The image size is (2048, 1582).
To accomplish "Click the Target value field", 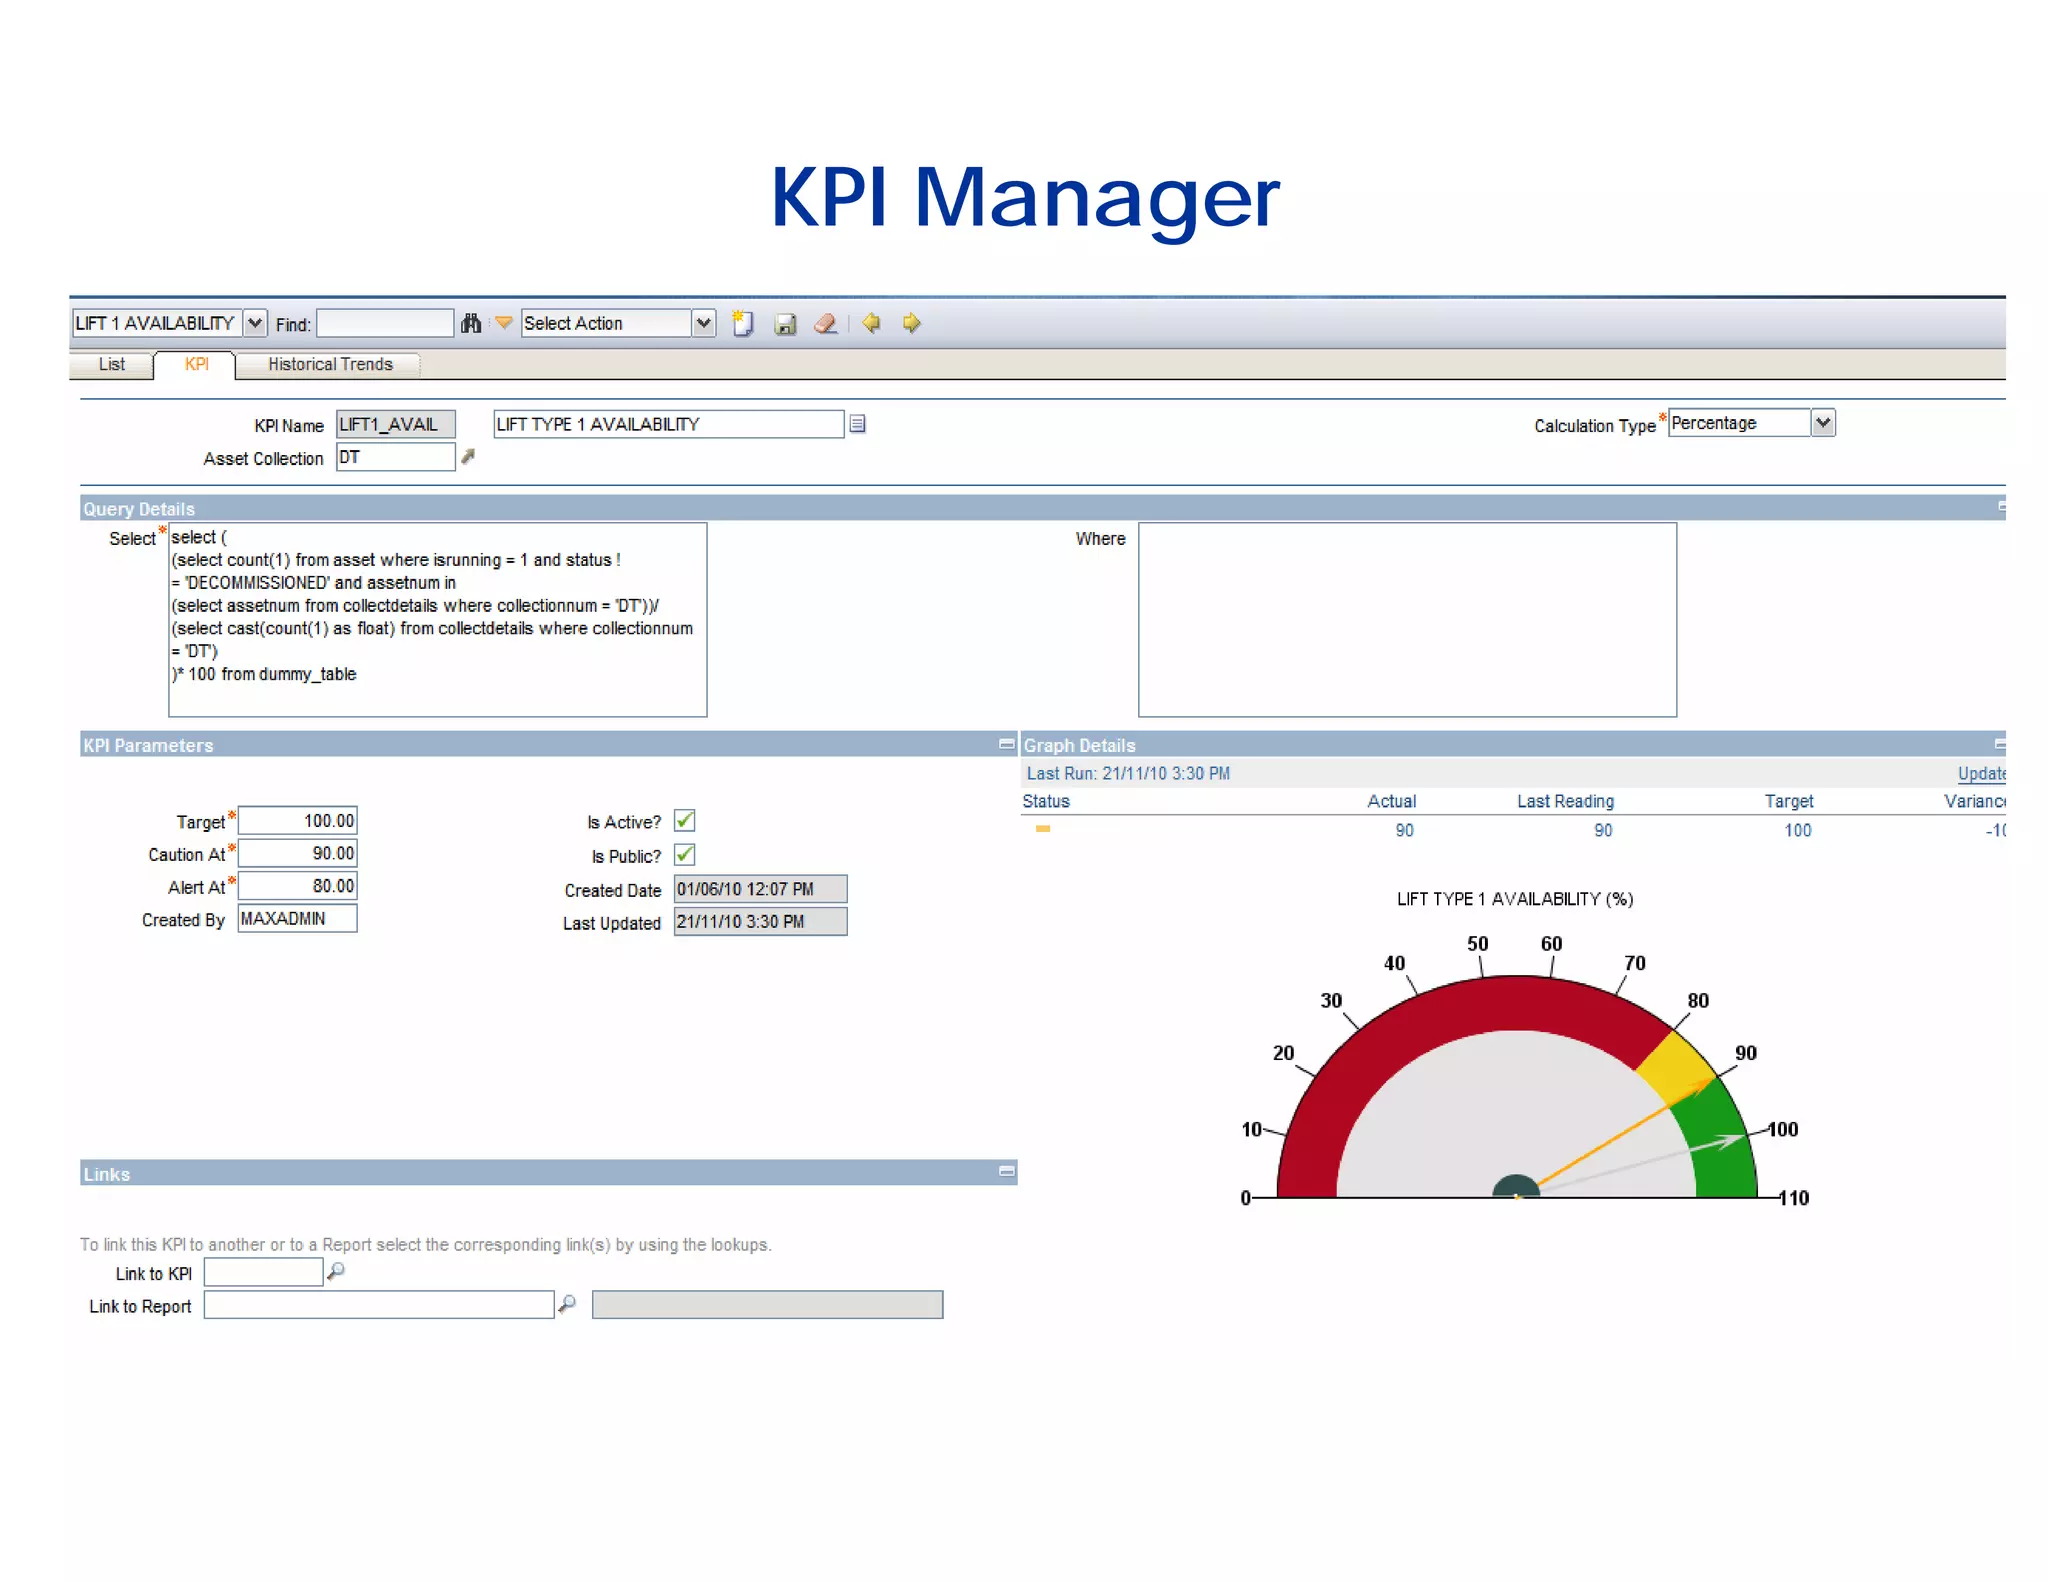I will [x=297, y=821].
